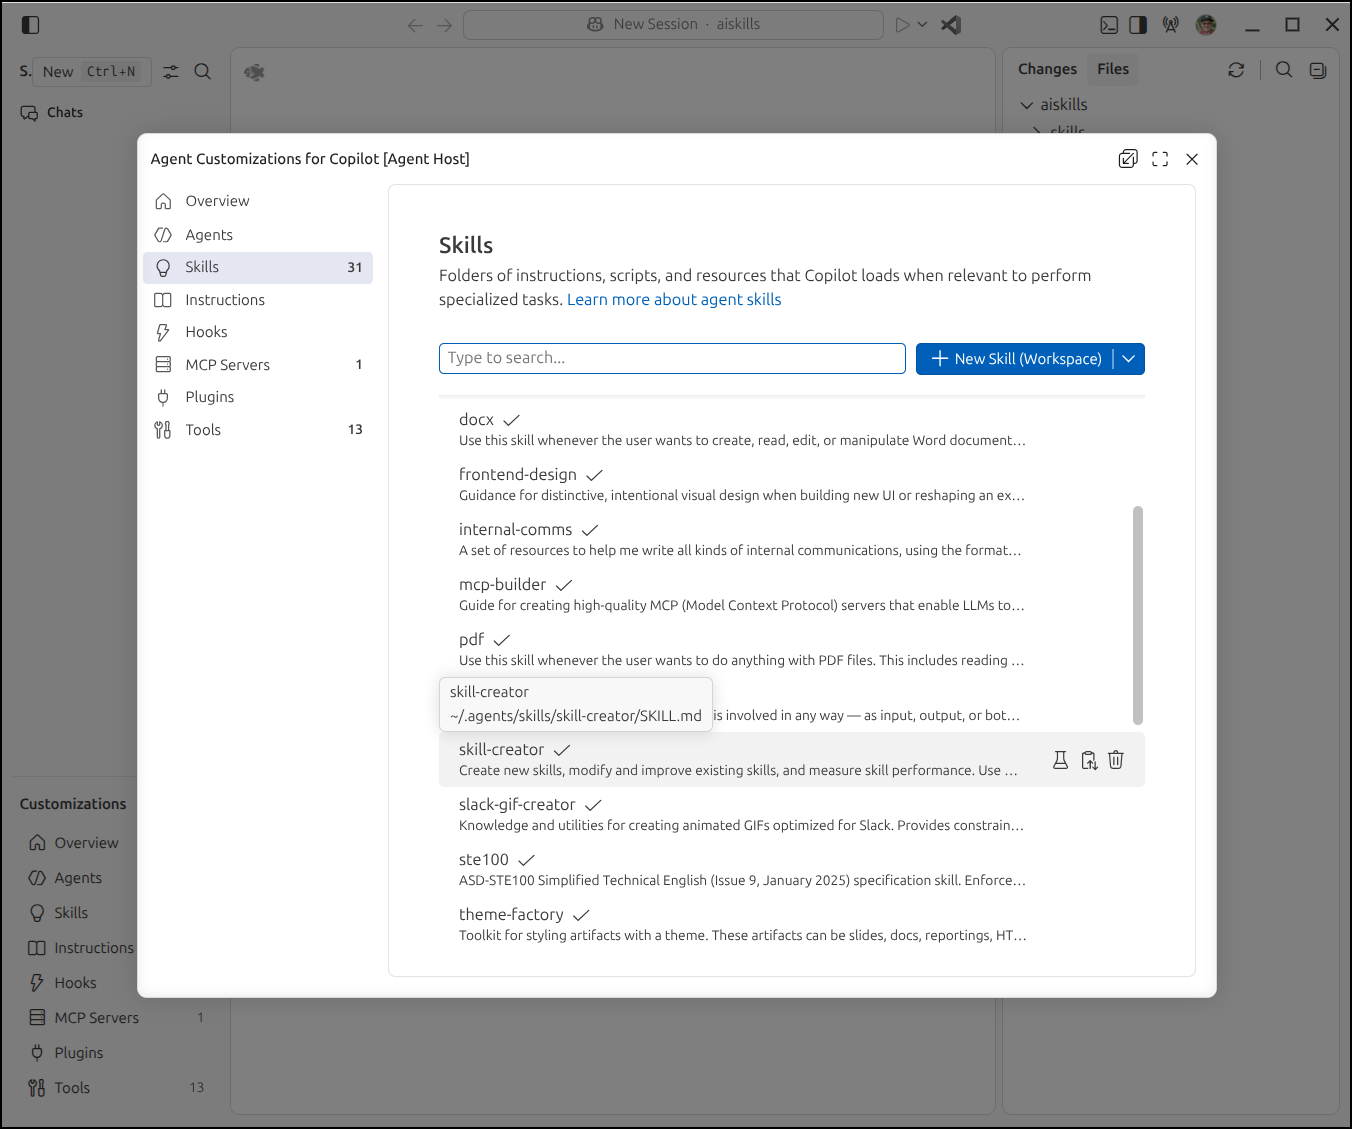The height and width of the screenshot is (1129, 1352).
Task: Click the copy icon on skill-creator row
Action: tap(1089, 760)
